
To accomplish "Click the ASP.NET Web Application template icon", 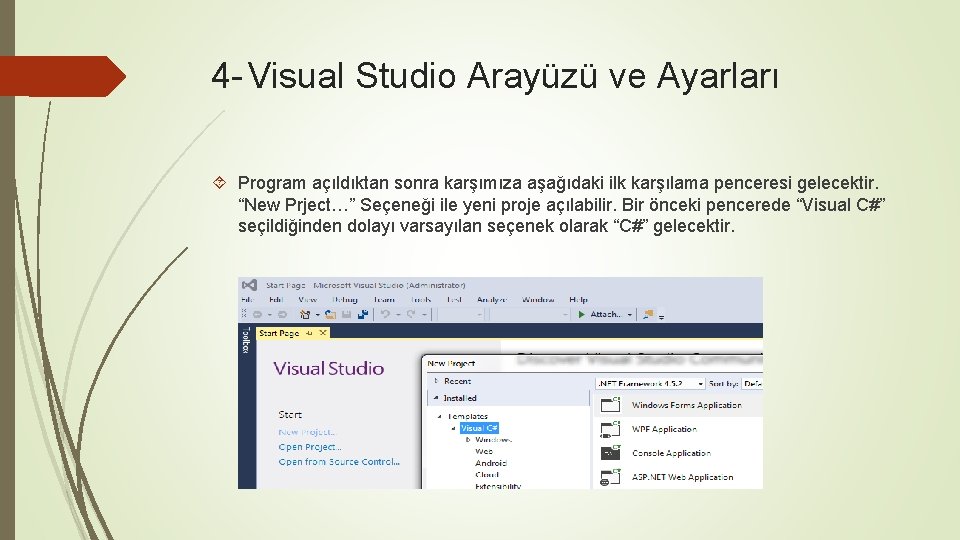I will [x=610, y=477].
